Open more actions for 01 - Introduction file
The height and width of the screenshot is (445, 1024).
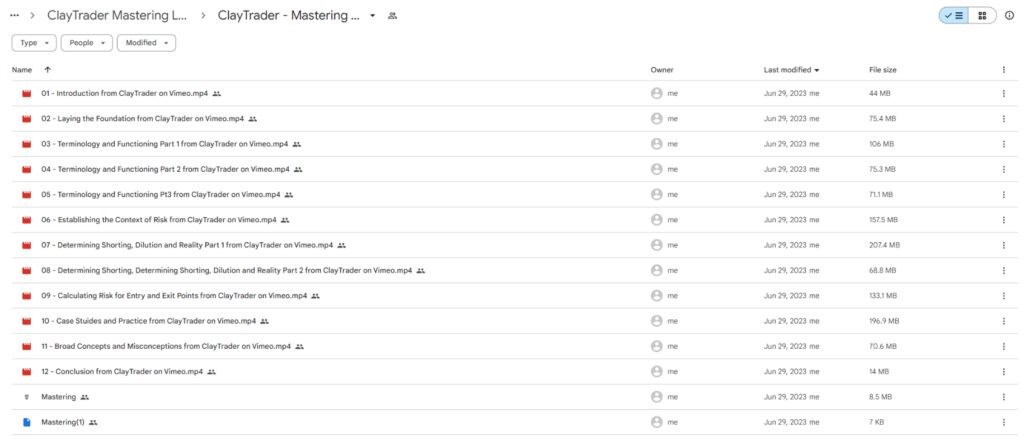(x=1003, y=93)
